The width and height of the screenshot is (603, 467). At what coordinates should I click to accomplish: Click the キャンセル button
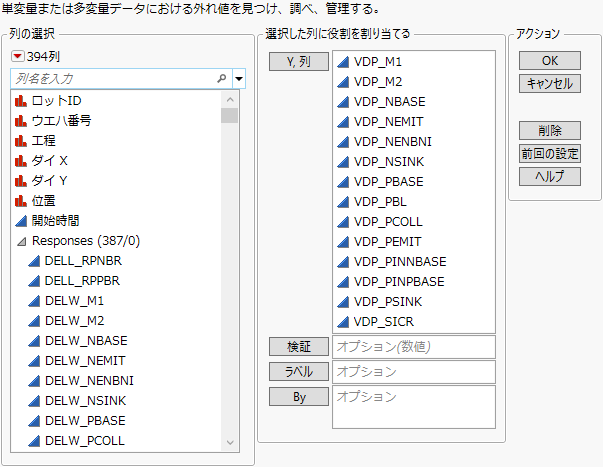[550, 83]
